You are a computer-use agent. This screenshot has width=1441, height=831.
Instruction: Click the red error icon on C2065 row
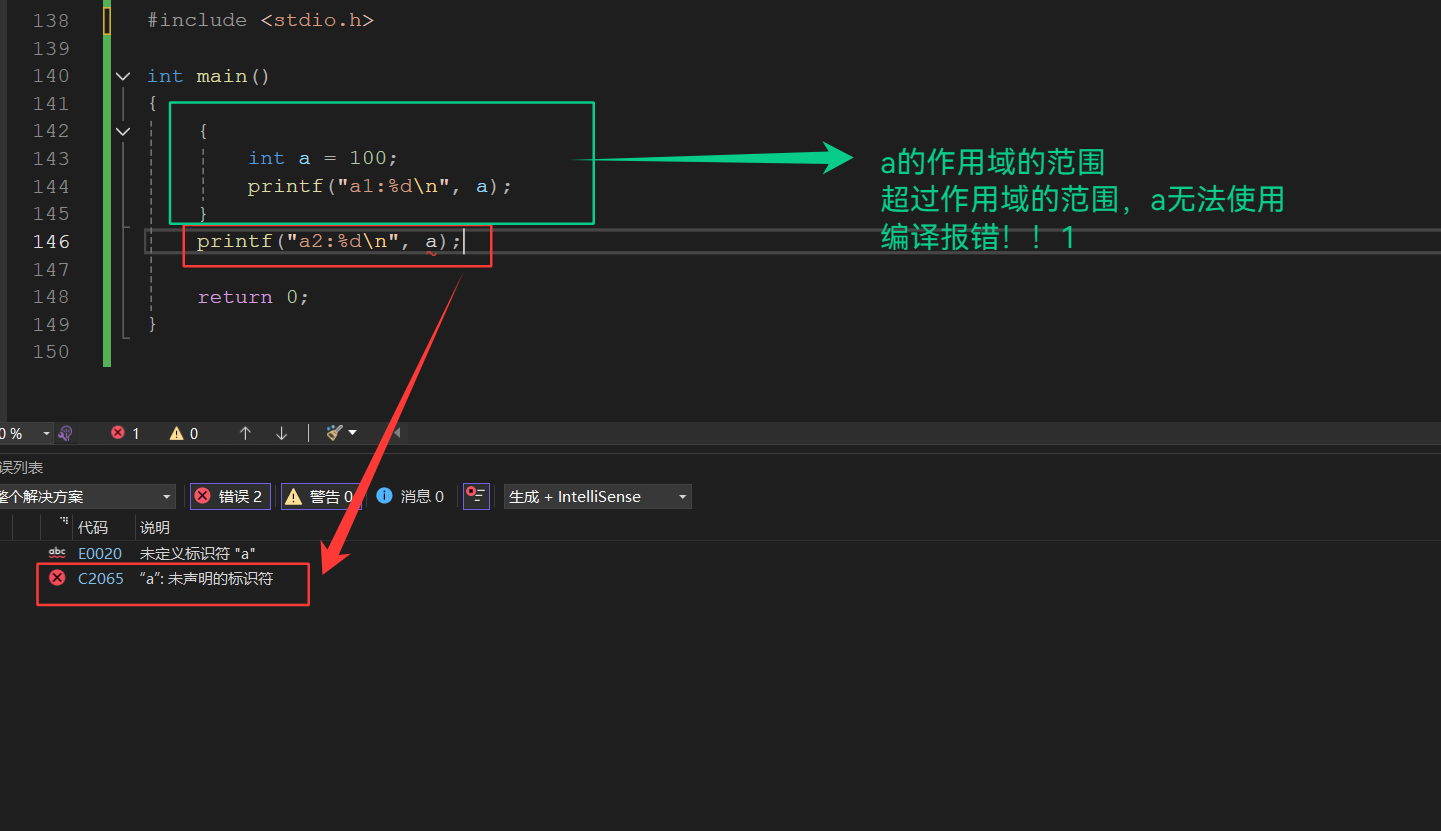(57, 577)
